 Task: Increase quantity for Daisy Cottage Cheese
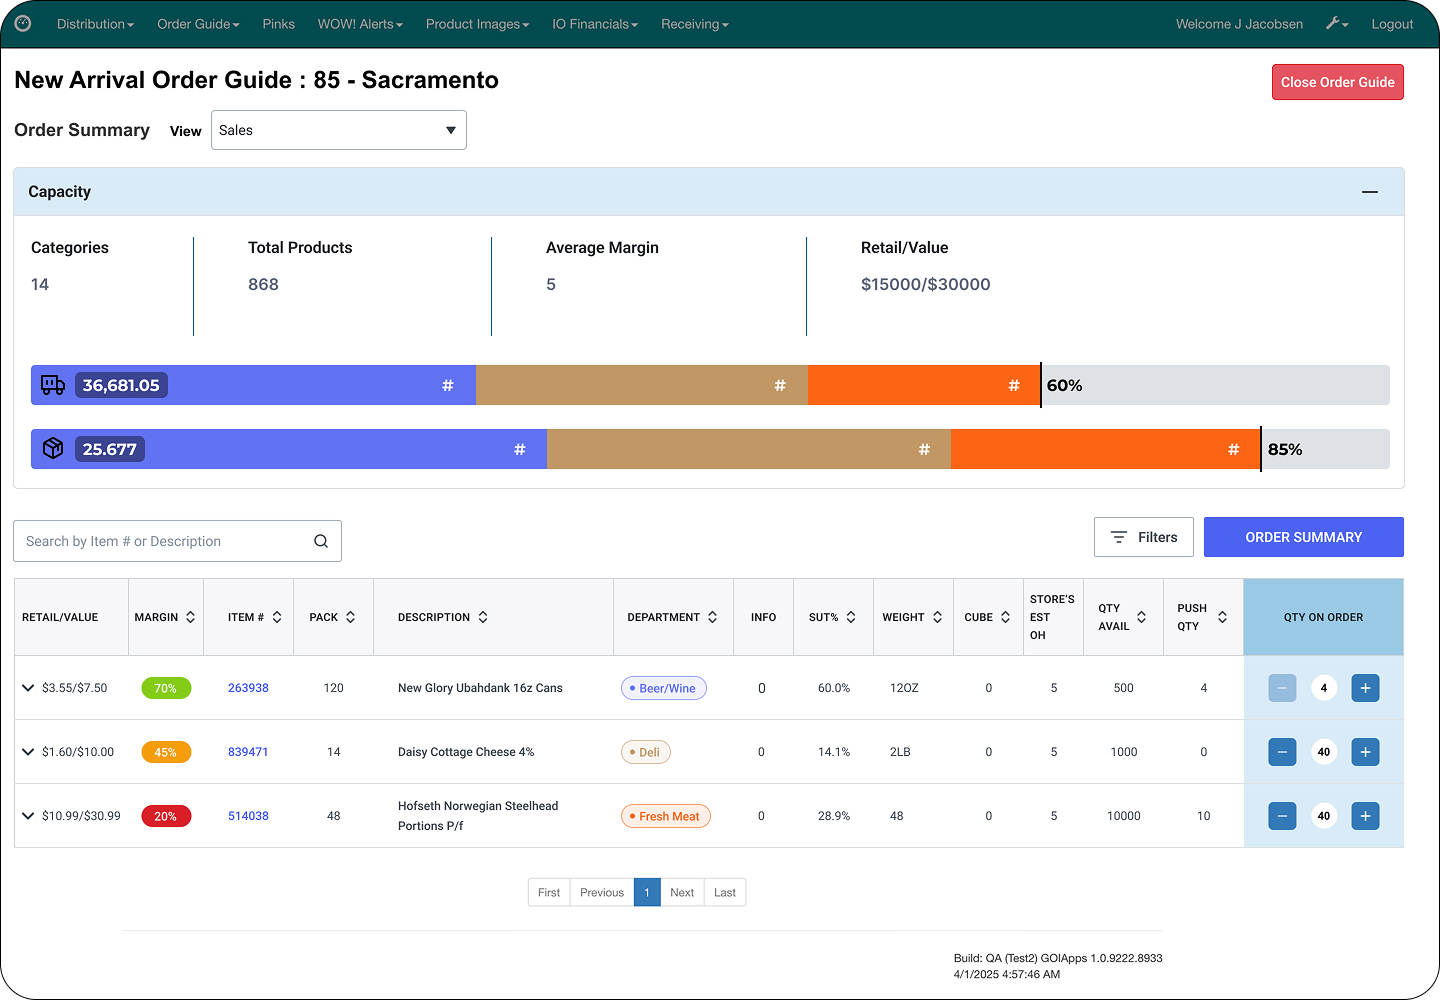(x=1365, y=752)
